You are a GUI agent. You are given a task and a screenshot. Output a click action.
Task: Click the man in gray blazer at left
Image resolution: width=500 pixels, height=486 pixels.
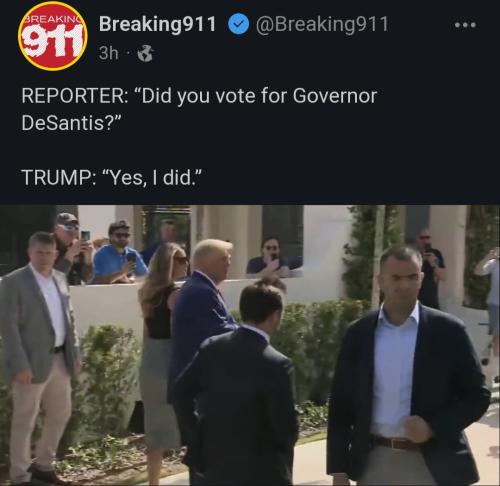(x=38, y=357)
